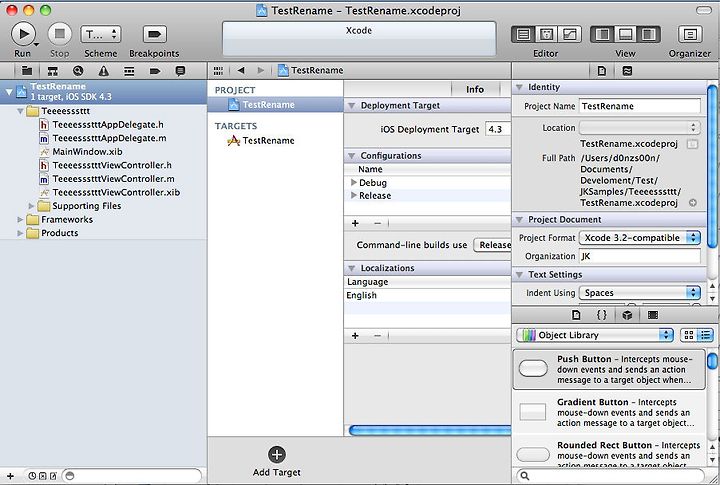Switch to the Standard editor
Screen dimensions: 720x485
click(523, 34)
